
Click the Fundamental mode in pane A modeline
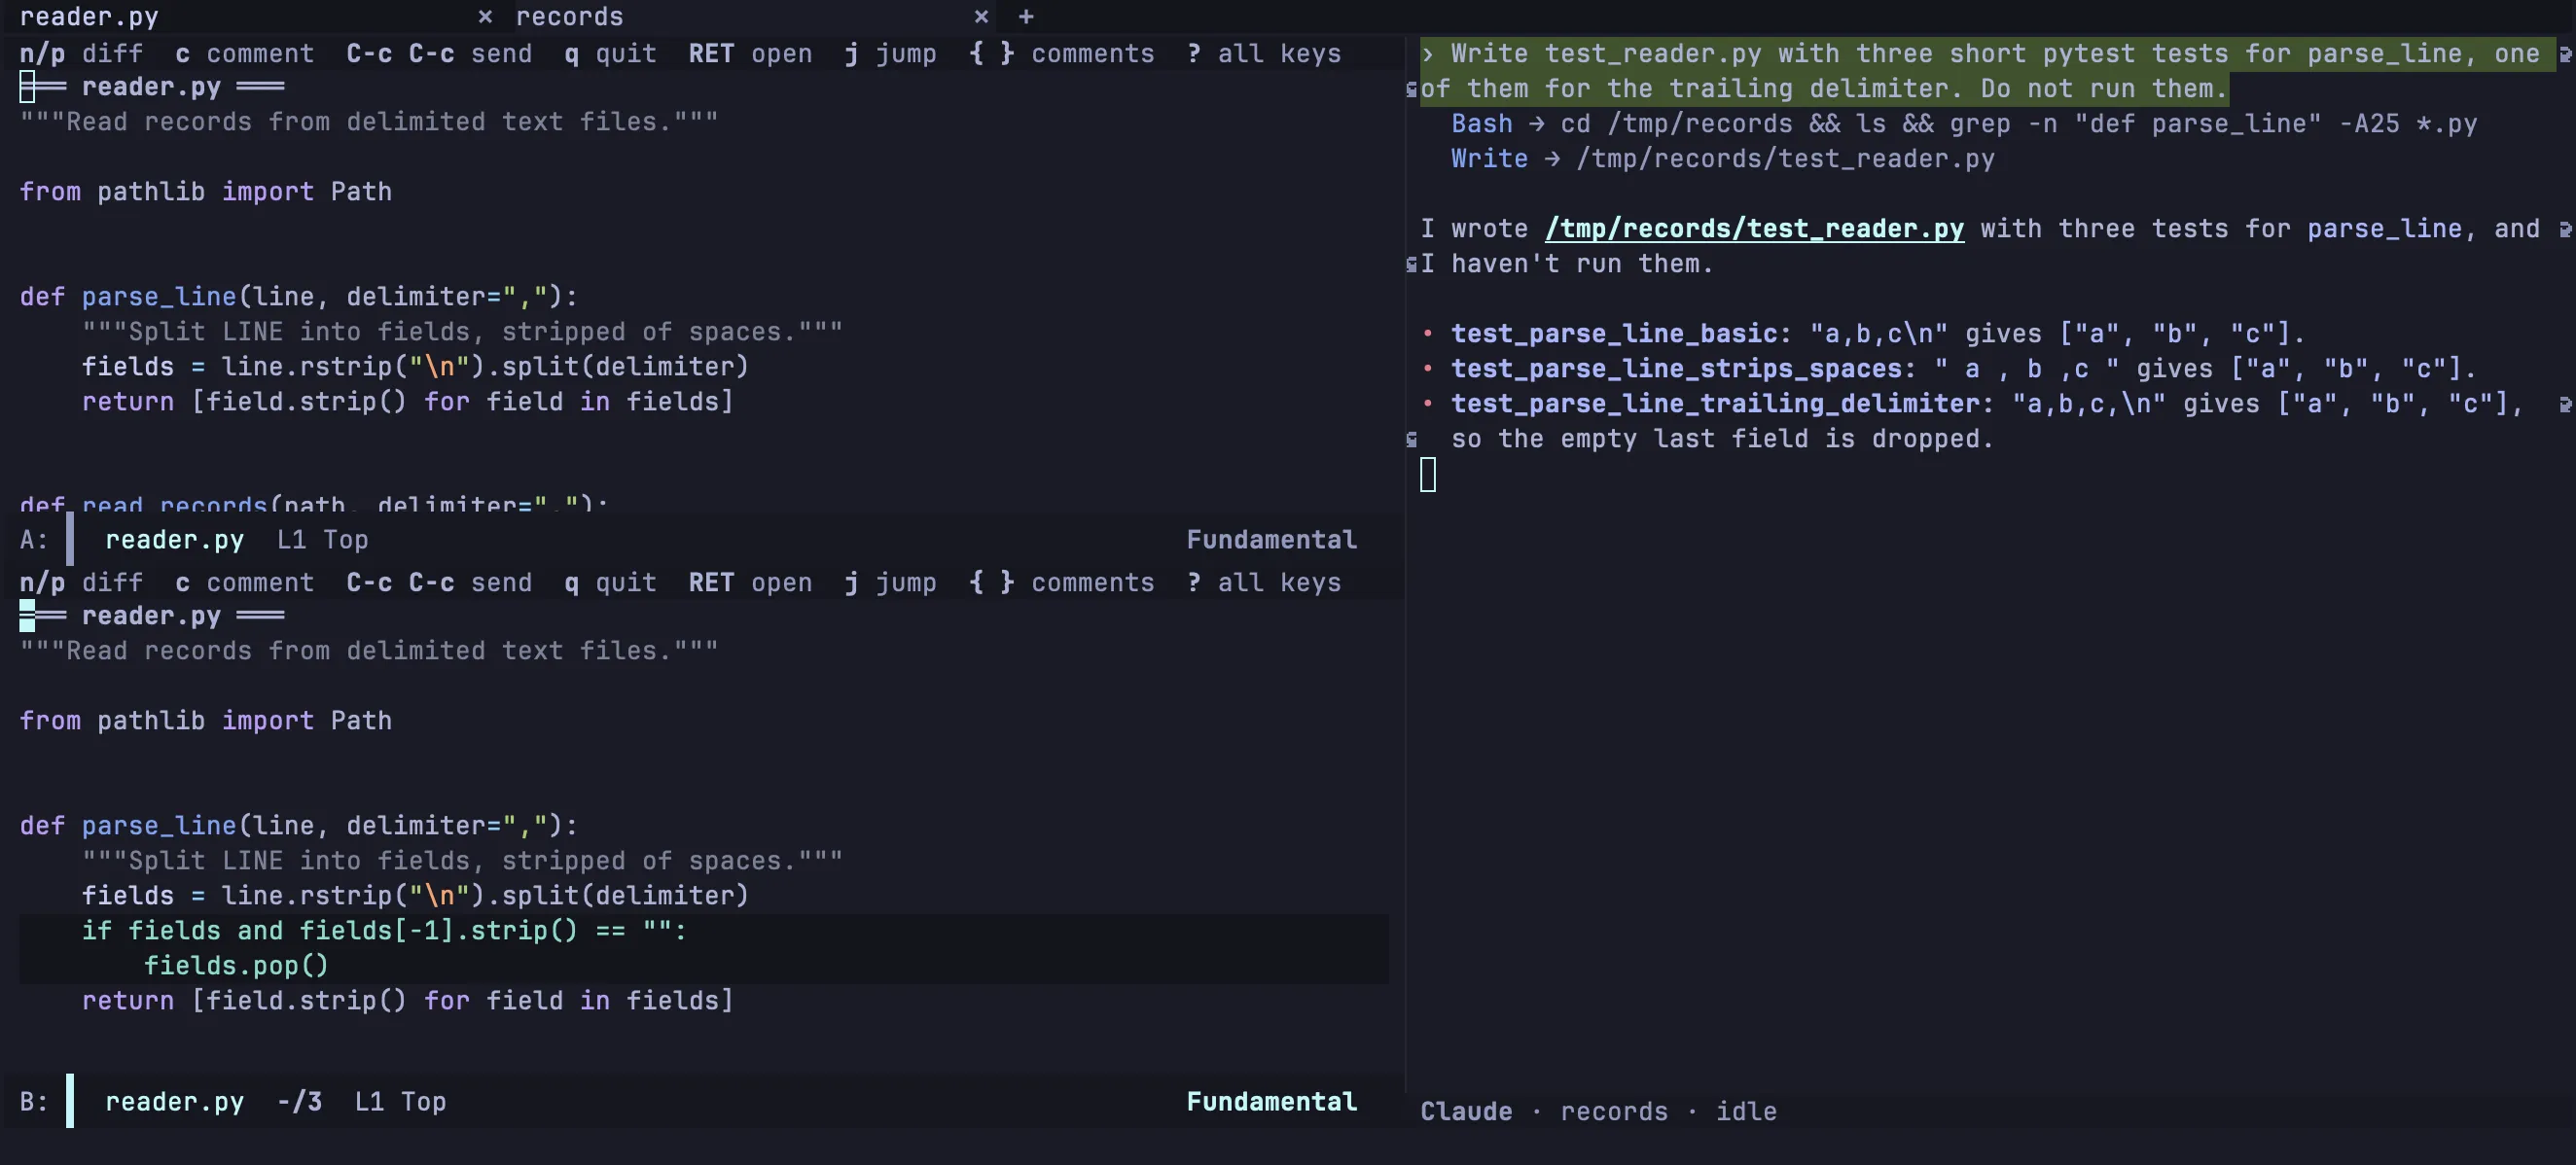[x=1271, y=540]
